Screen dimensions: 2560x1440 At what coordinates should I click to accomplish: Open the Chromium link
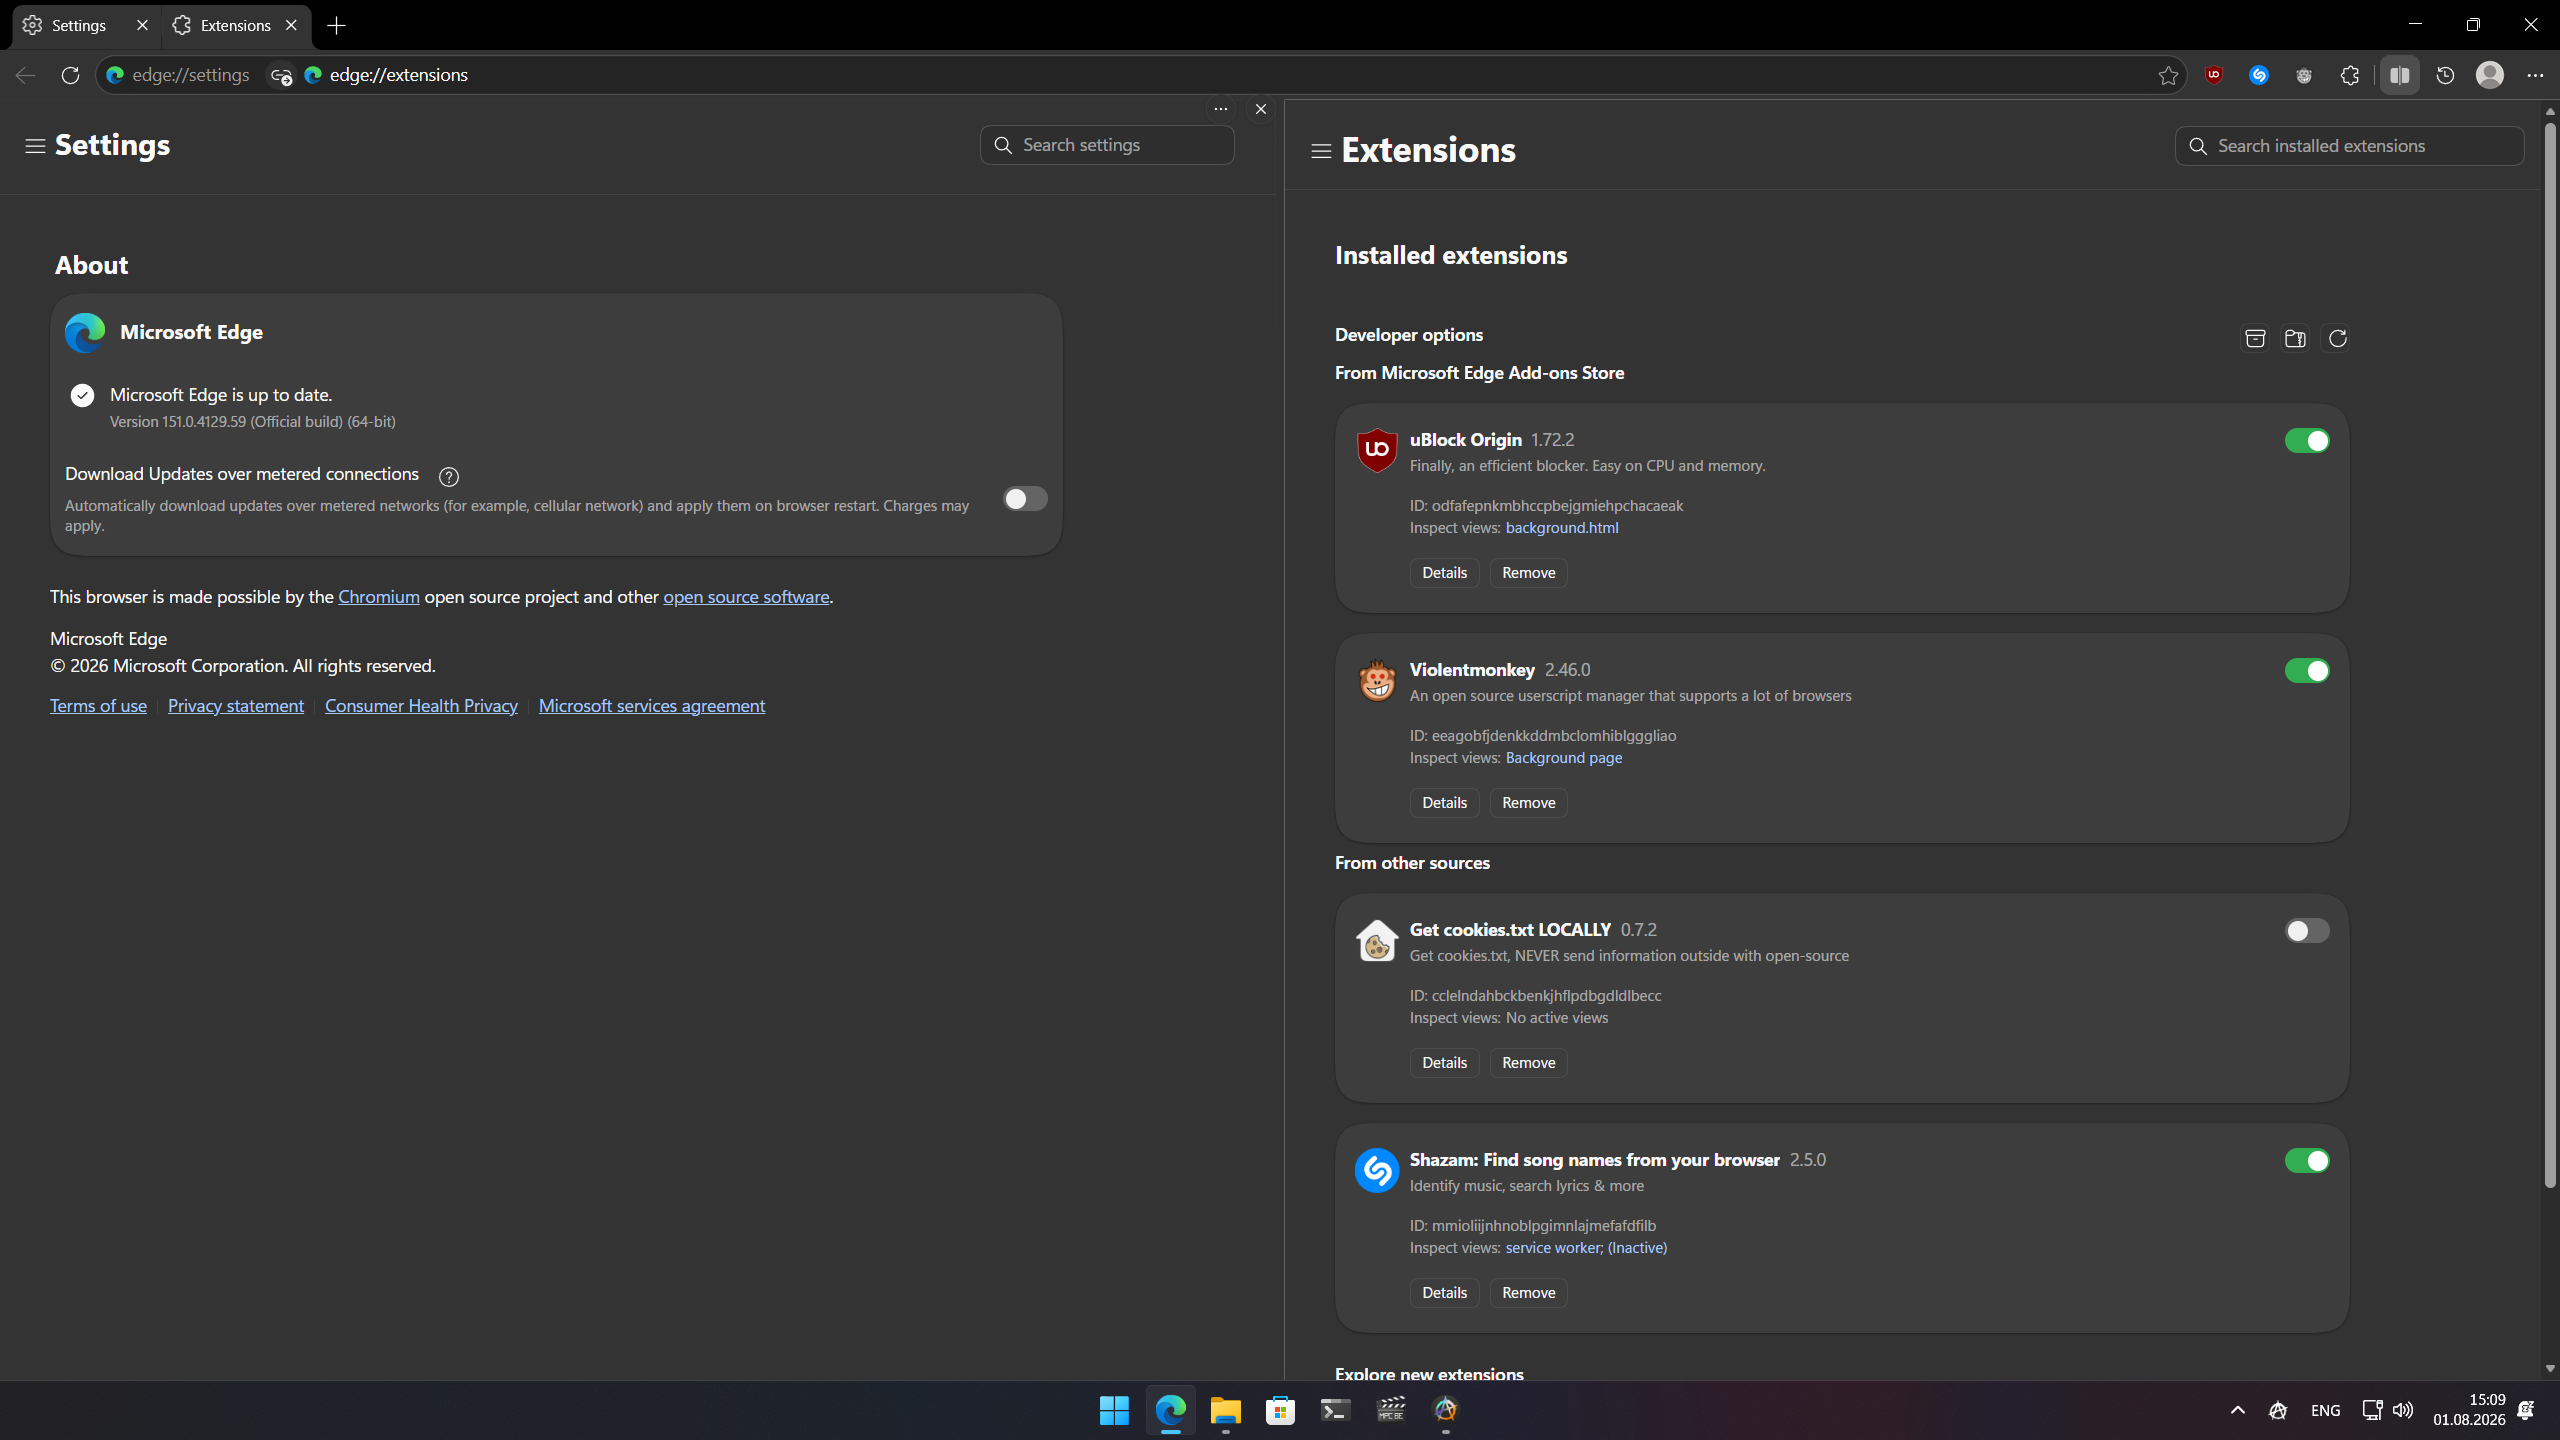click(x=379, y=597)
